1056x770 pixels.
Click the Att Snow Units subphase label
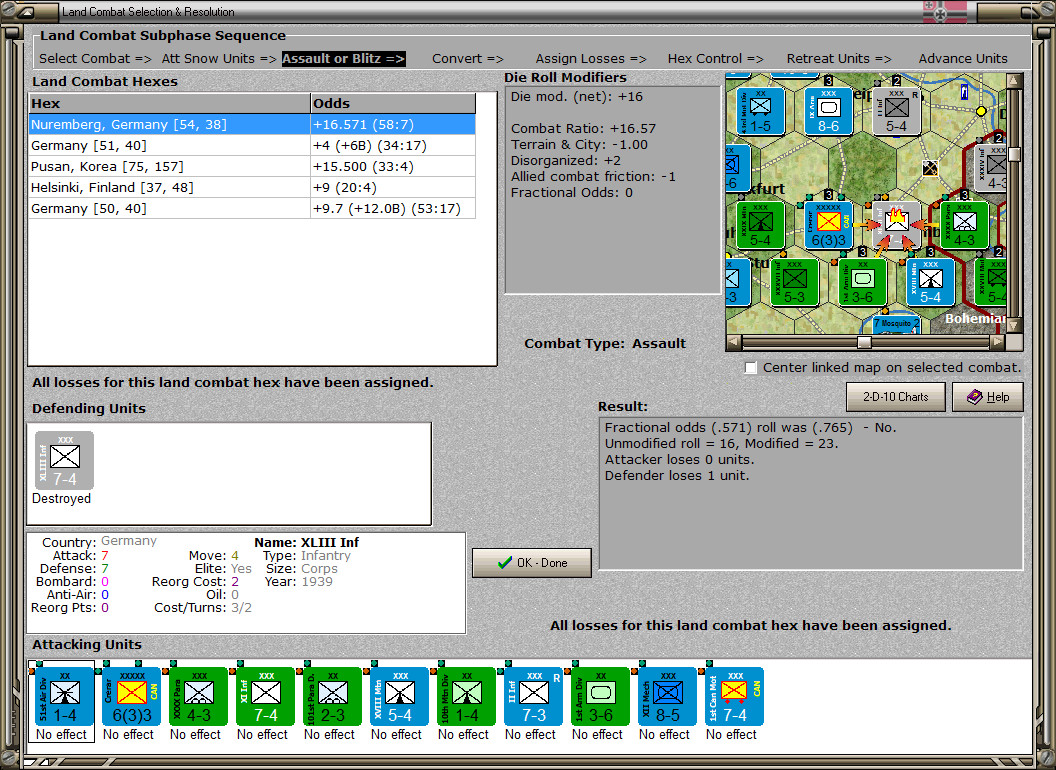click(x=219, y=59)
